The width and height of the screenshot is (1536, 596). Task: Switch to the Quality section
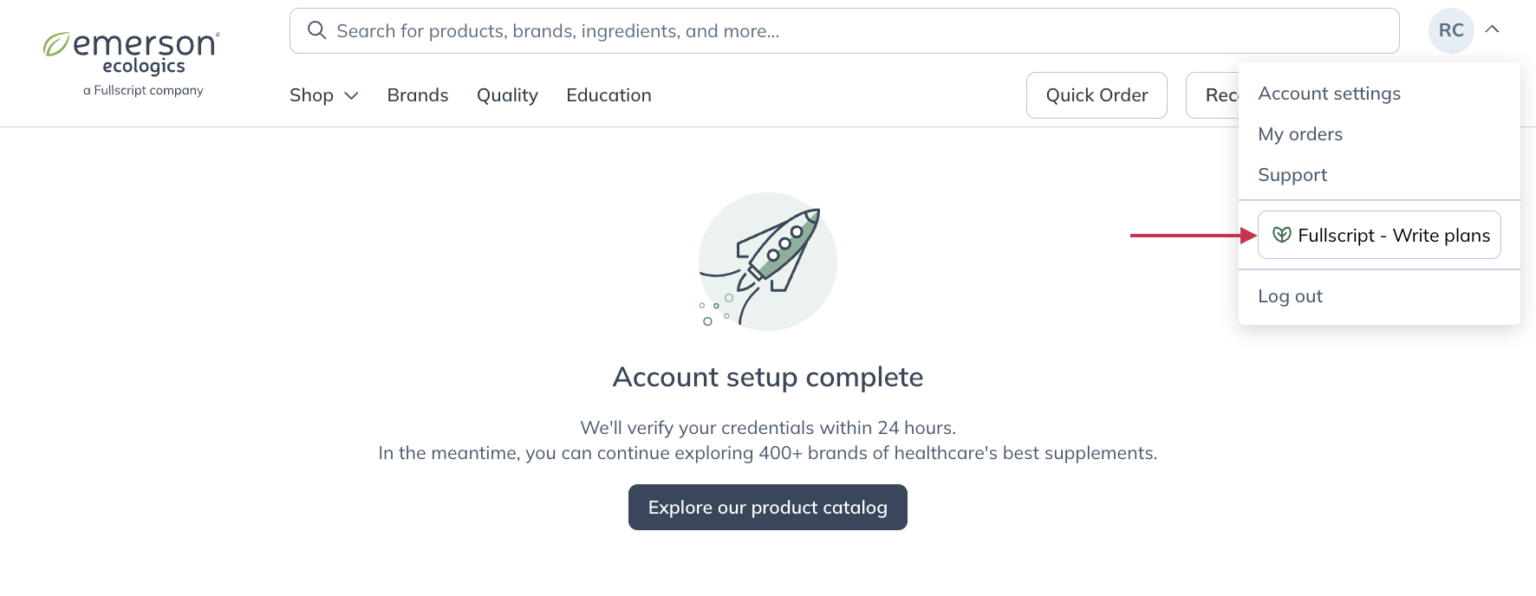point(507,95)
